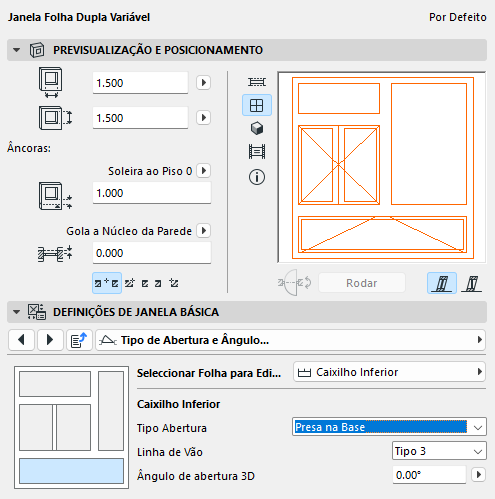Click the Ângulo de abertura 3D label
This screenshot has height=499, width=495.
[x=196, y=476]
